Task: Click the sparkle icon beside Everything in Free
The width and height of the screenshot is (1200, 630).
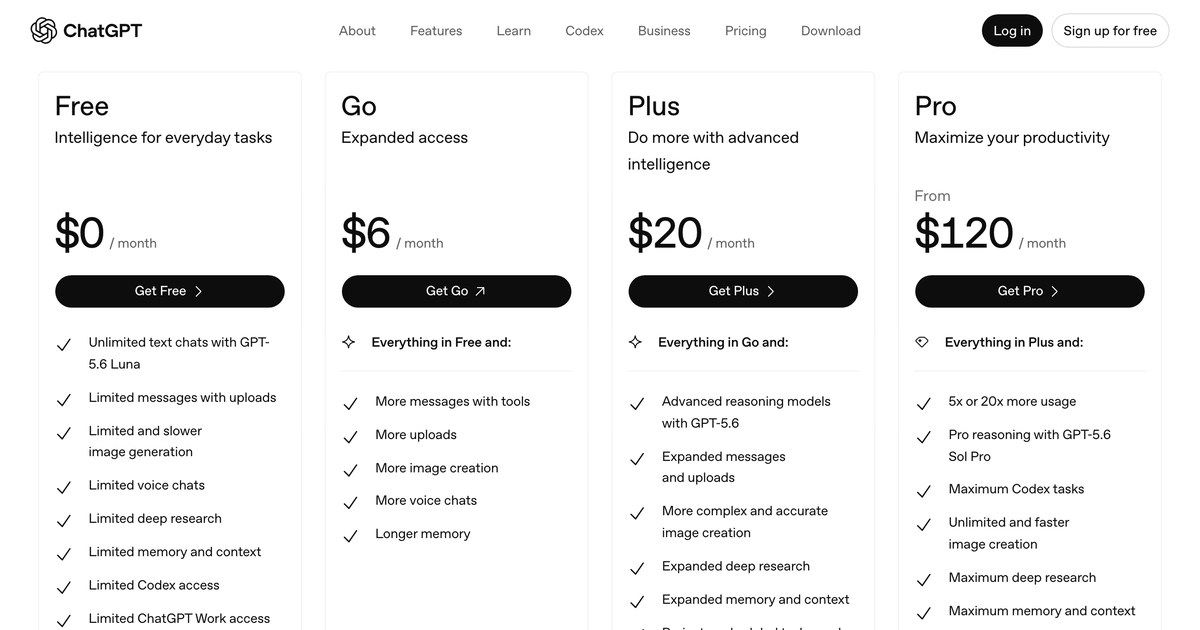Action: 349,342
